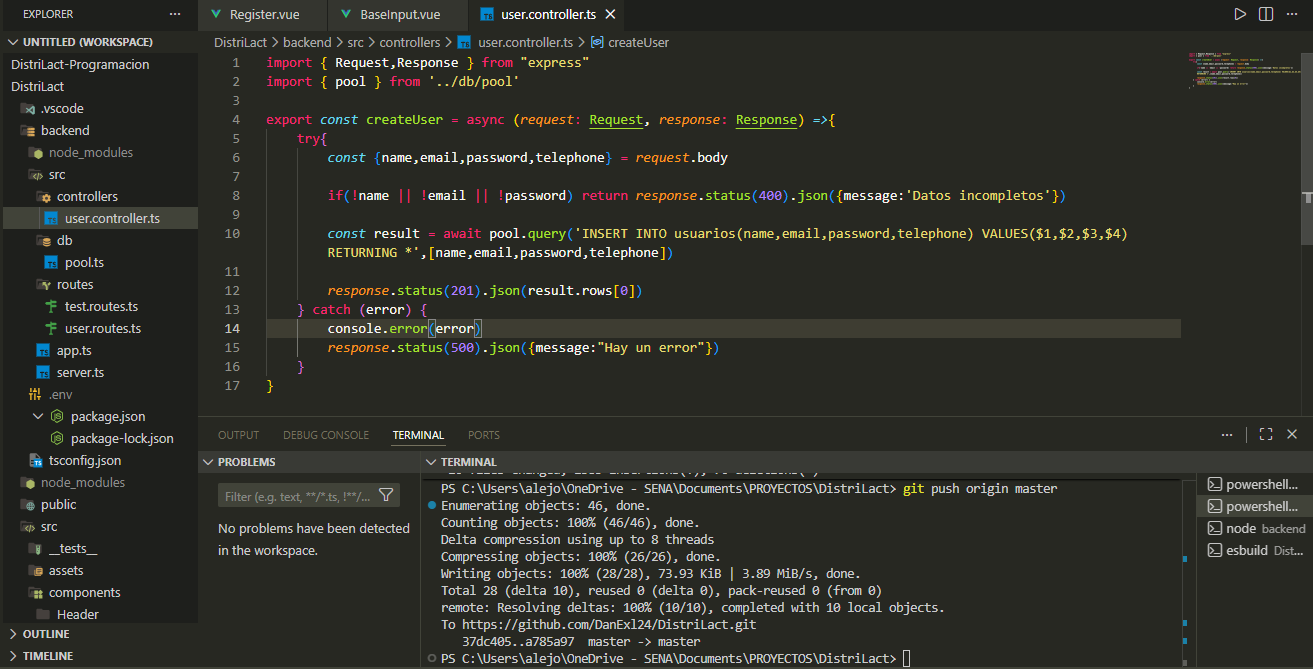The width and height of the screenshot is (1313, 669).
Task: Collapse the Problems section header
Action: (x=246, y=462)
